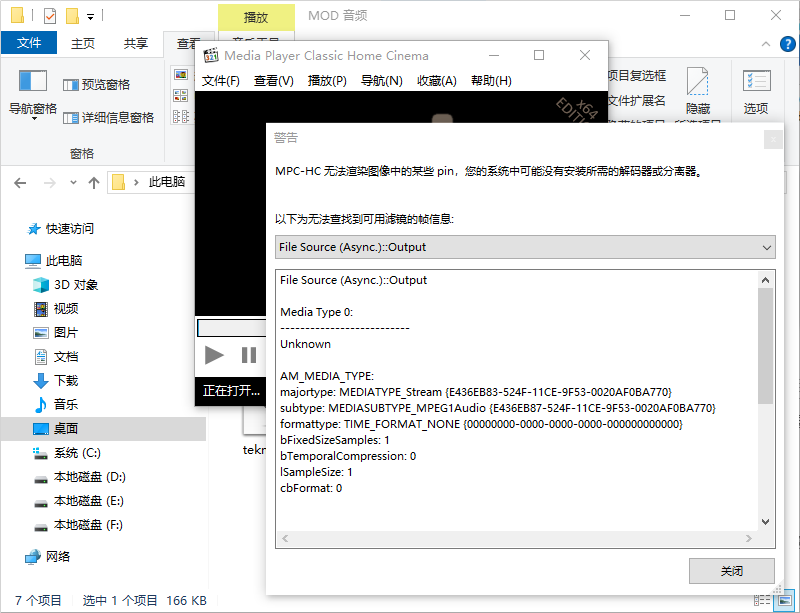Switch to 主页 tab in Explorer
The image size is (800, 613).
(x=83, y=43)
